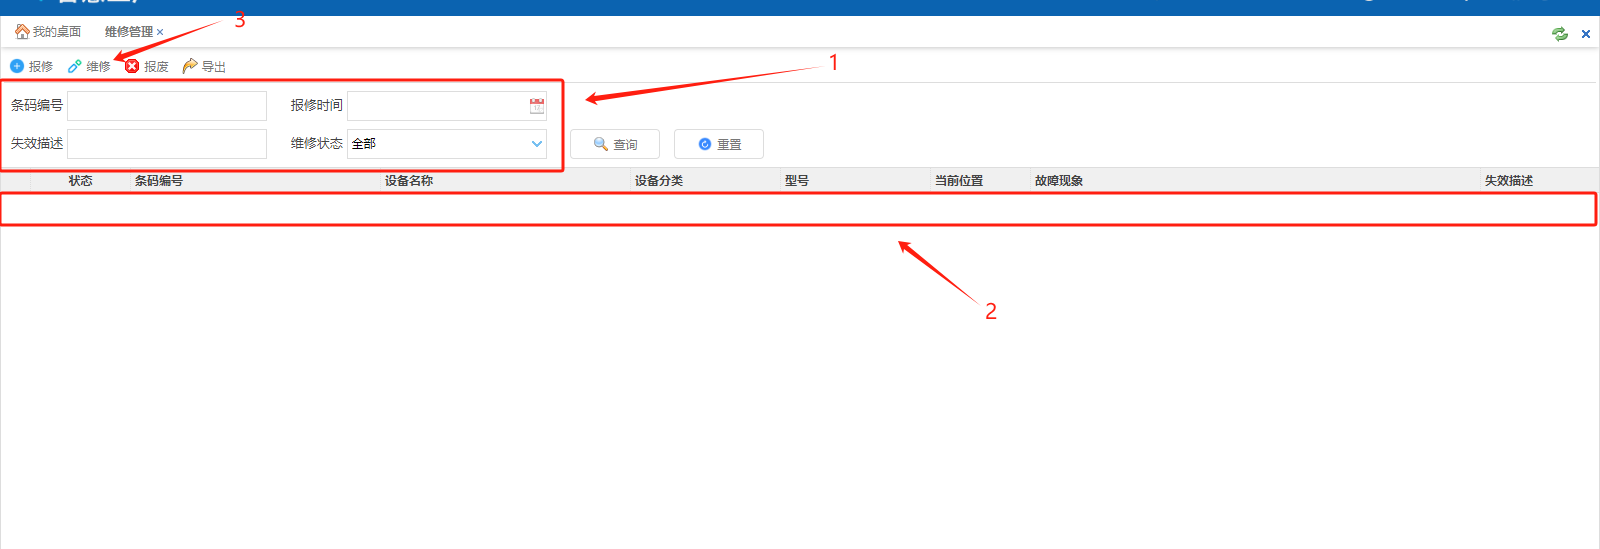This screenshot has width=1600, height=549.
Task: Click the 导出 (export) toolbar icon
Action: (190, 66)
